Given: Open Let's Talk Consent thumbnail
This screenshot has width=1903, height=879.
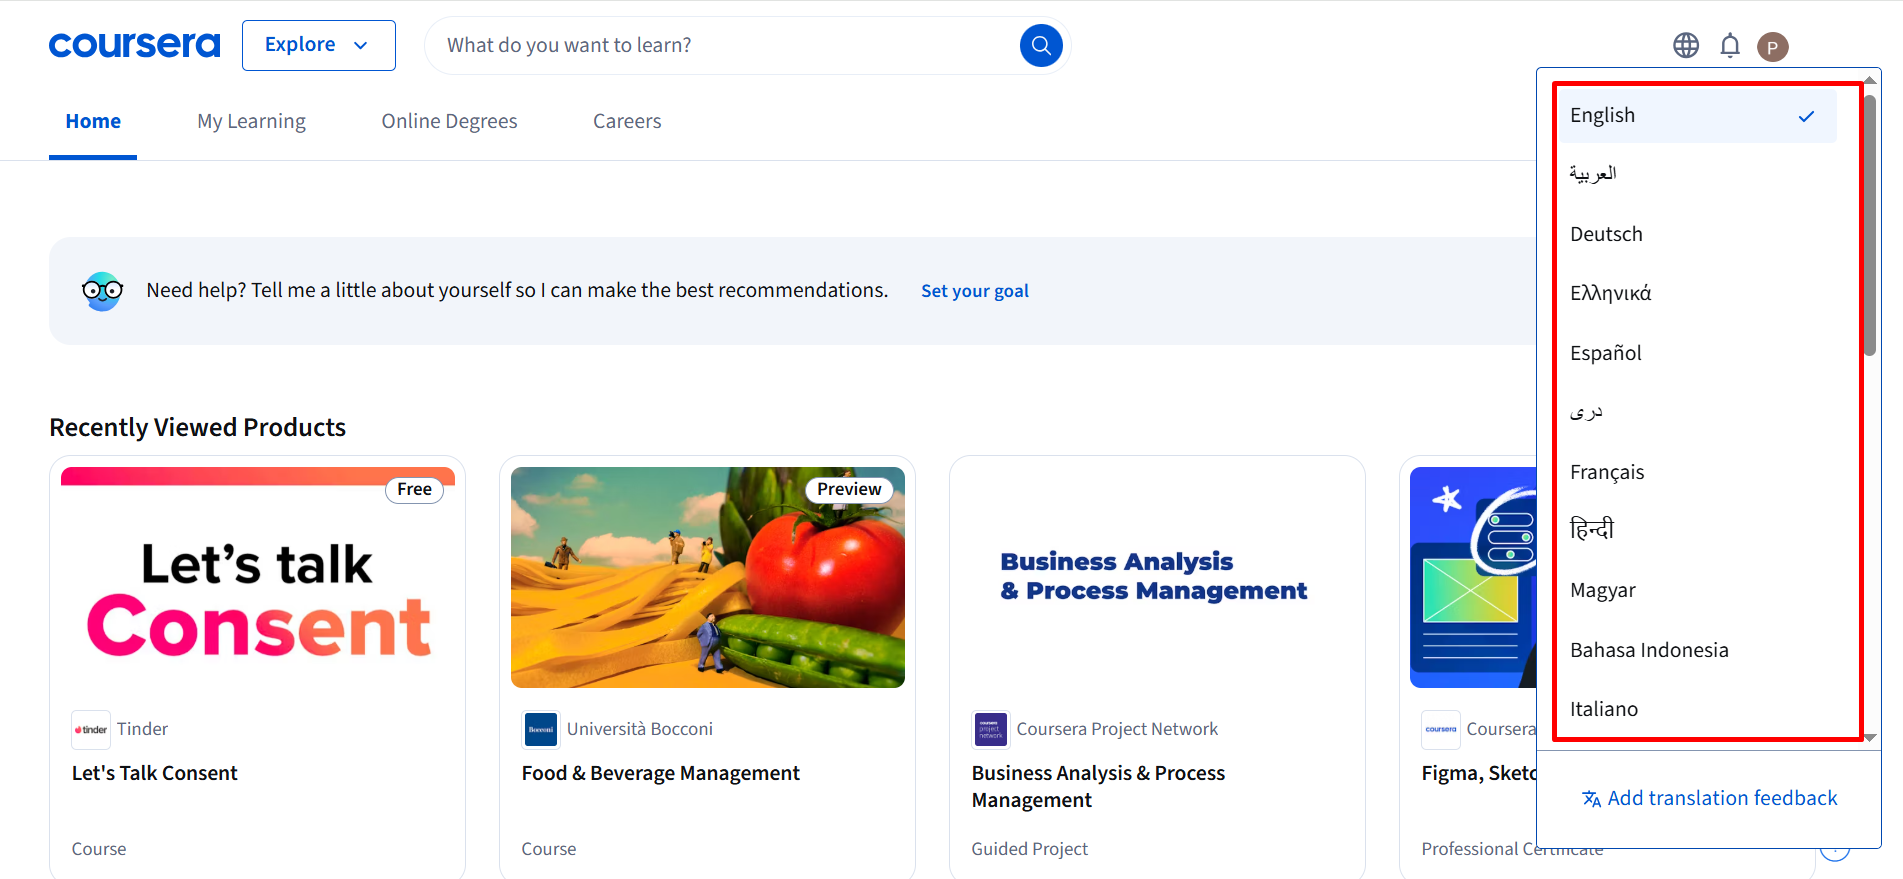Looking at the screenshot, I should tap(258, 577).
